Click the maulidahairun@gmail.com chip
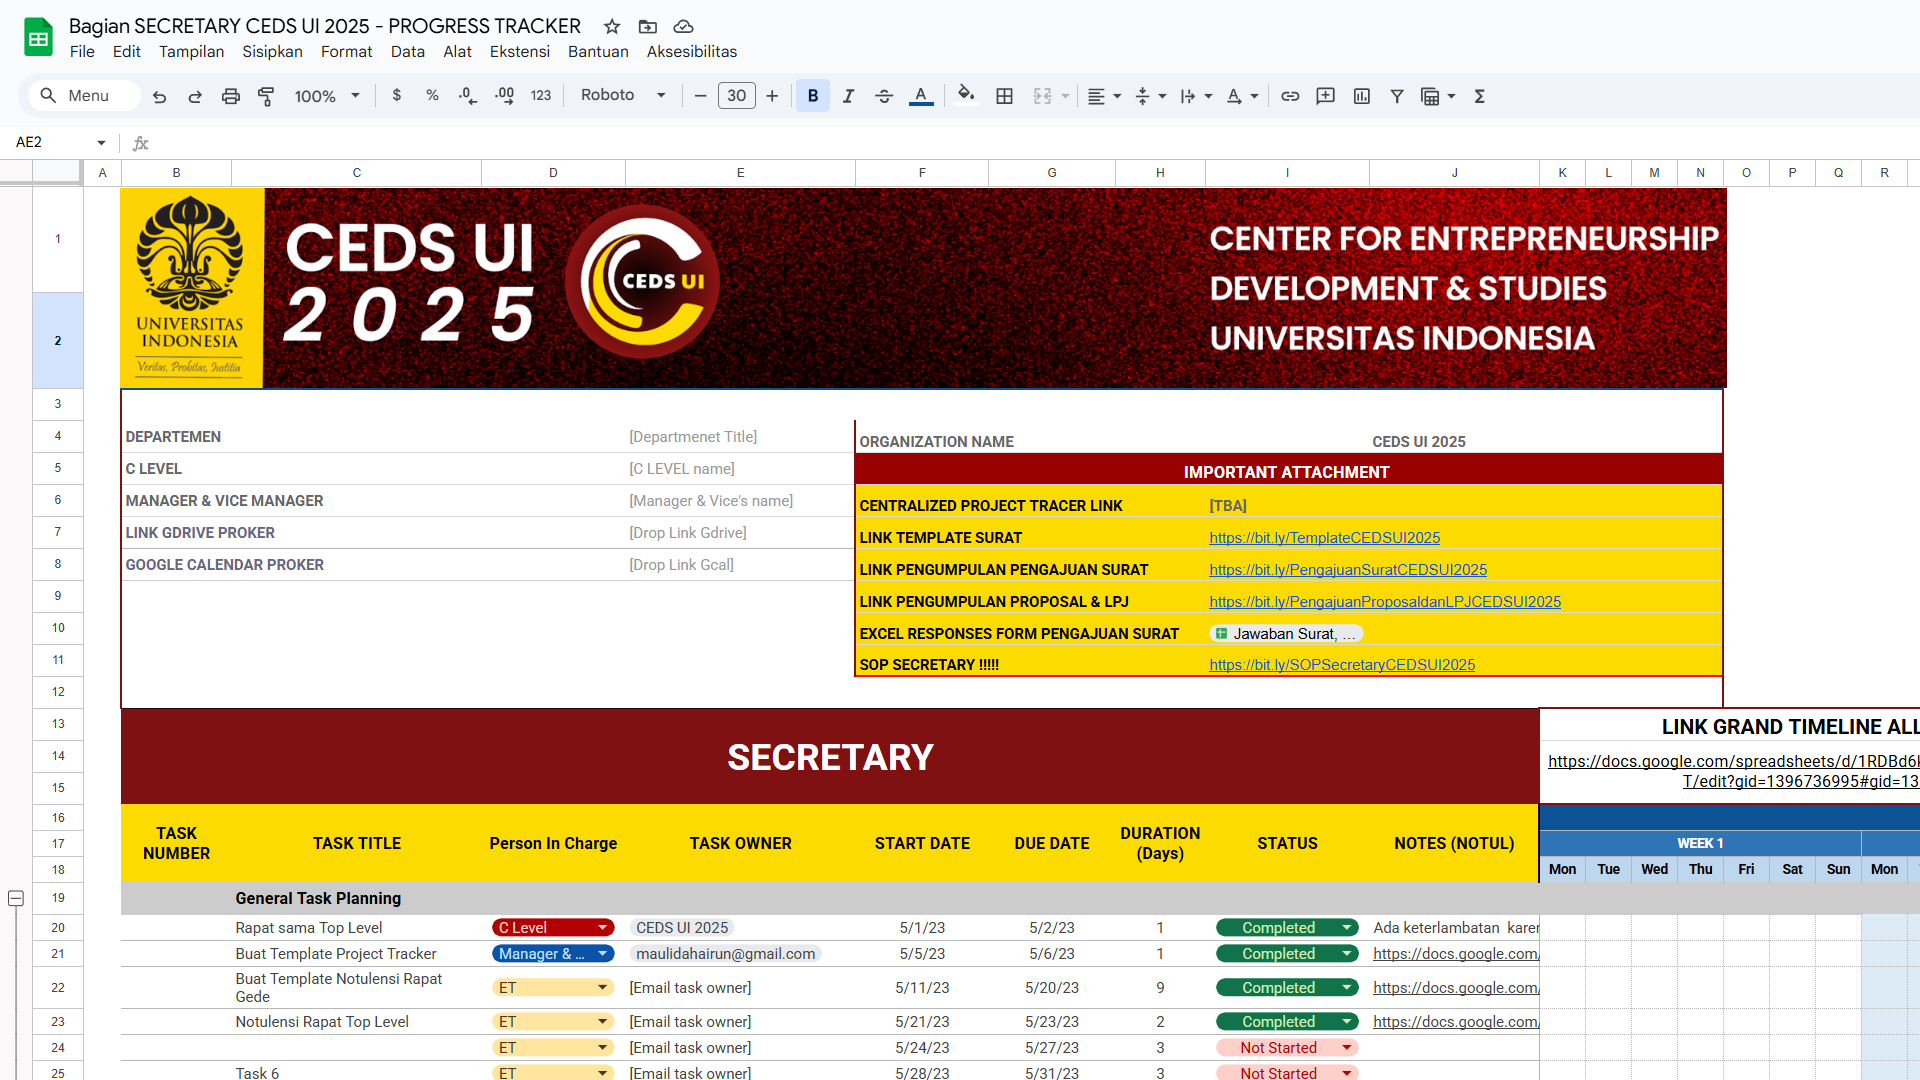The image size is (1920, 1080). point(725,954)
